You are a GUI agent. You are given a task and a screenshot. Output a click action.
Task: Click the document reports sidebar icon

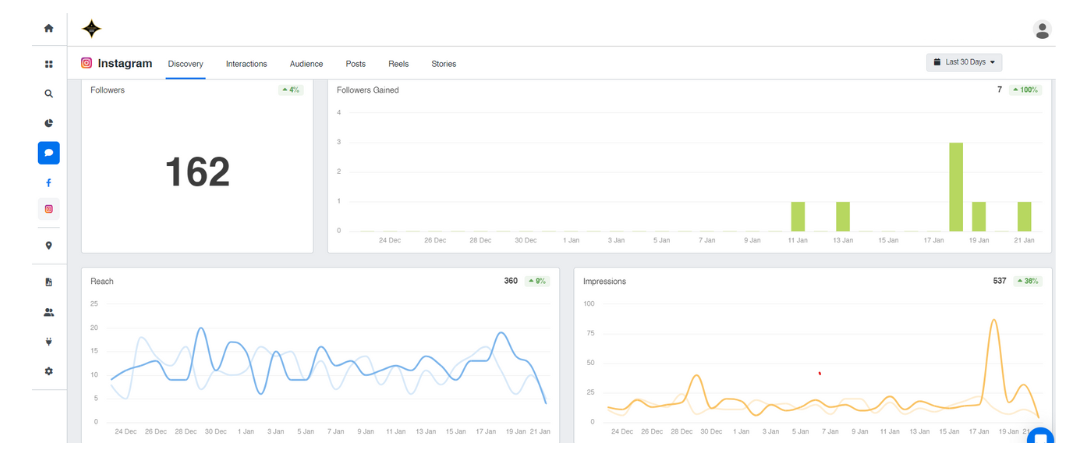[x=48, y=282]
